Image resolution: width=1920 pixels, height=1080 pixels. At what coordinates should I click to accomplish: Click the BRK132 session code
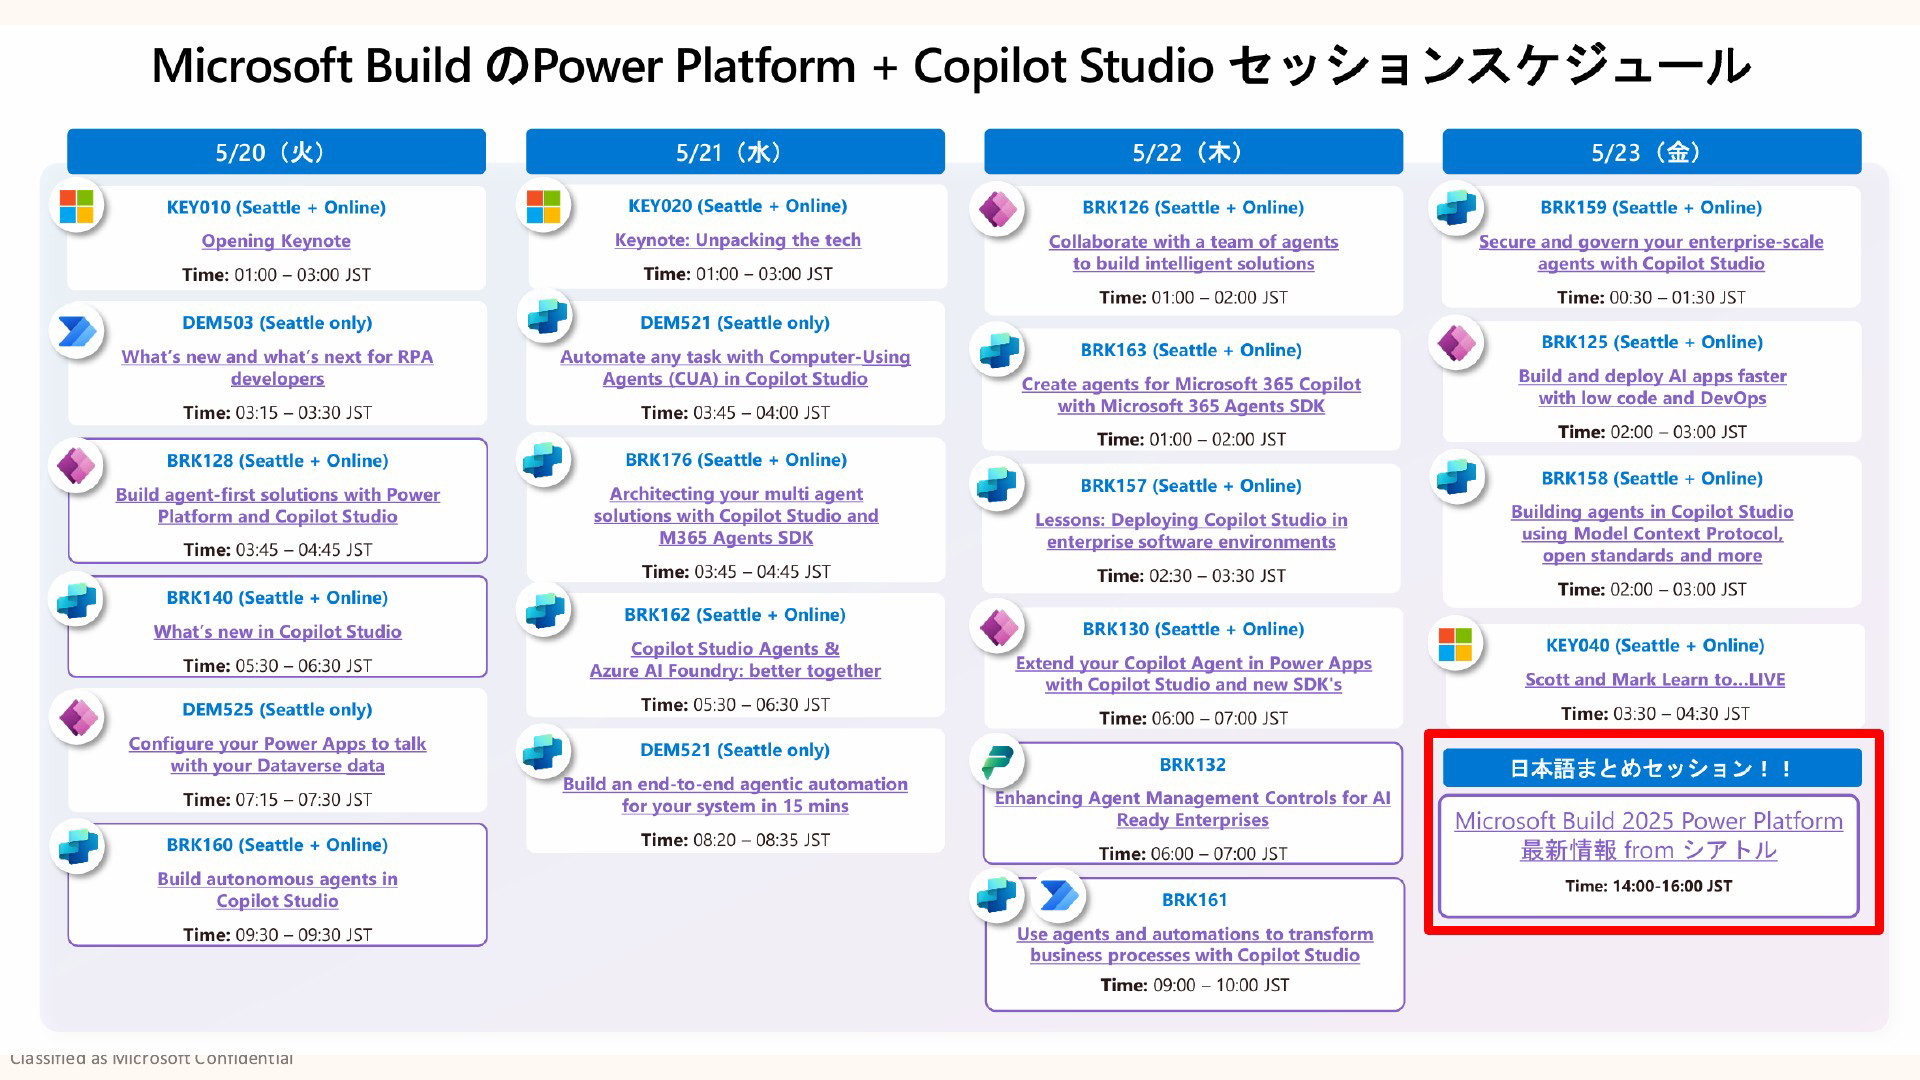click(x=1192, y=765)
